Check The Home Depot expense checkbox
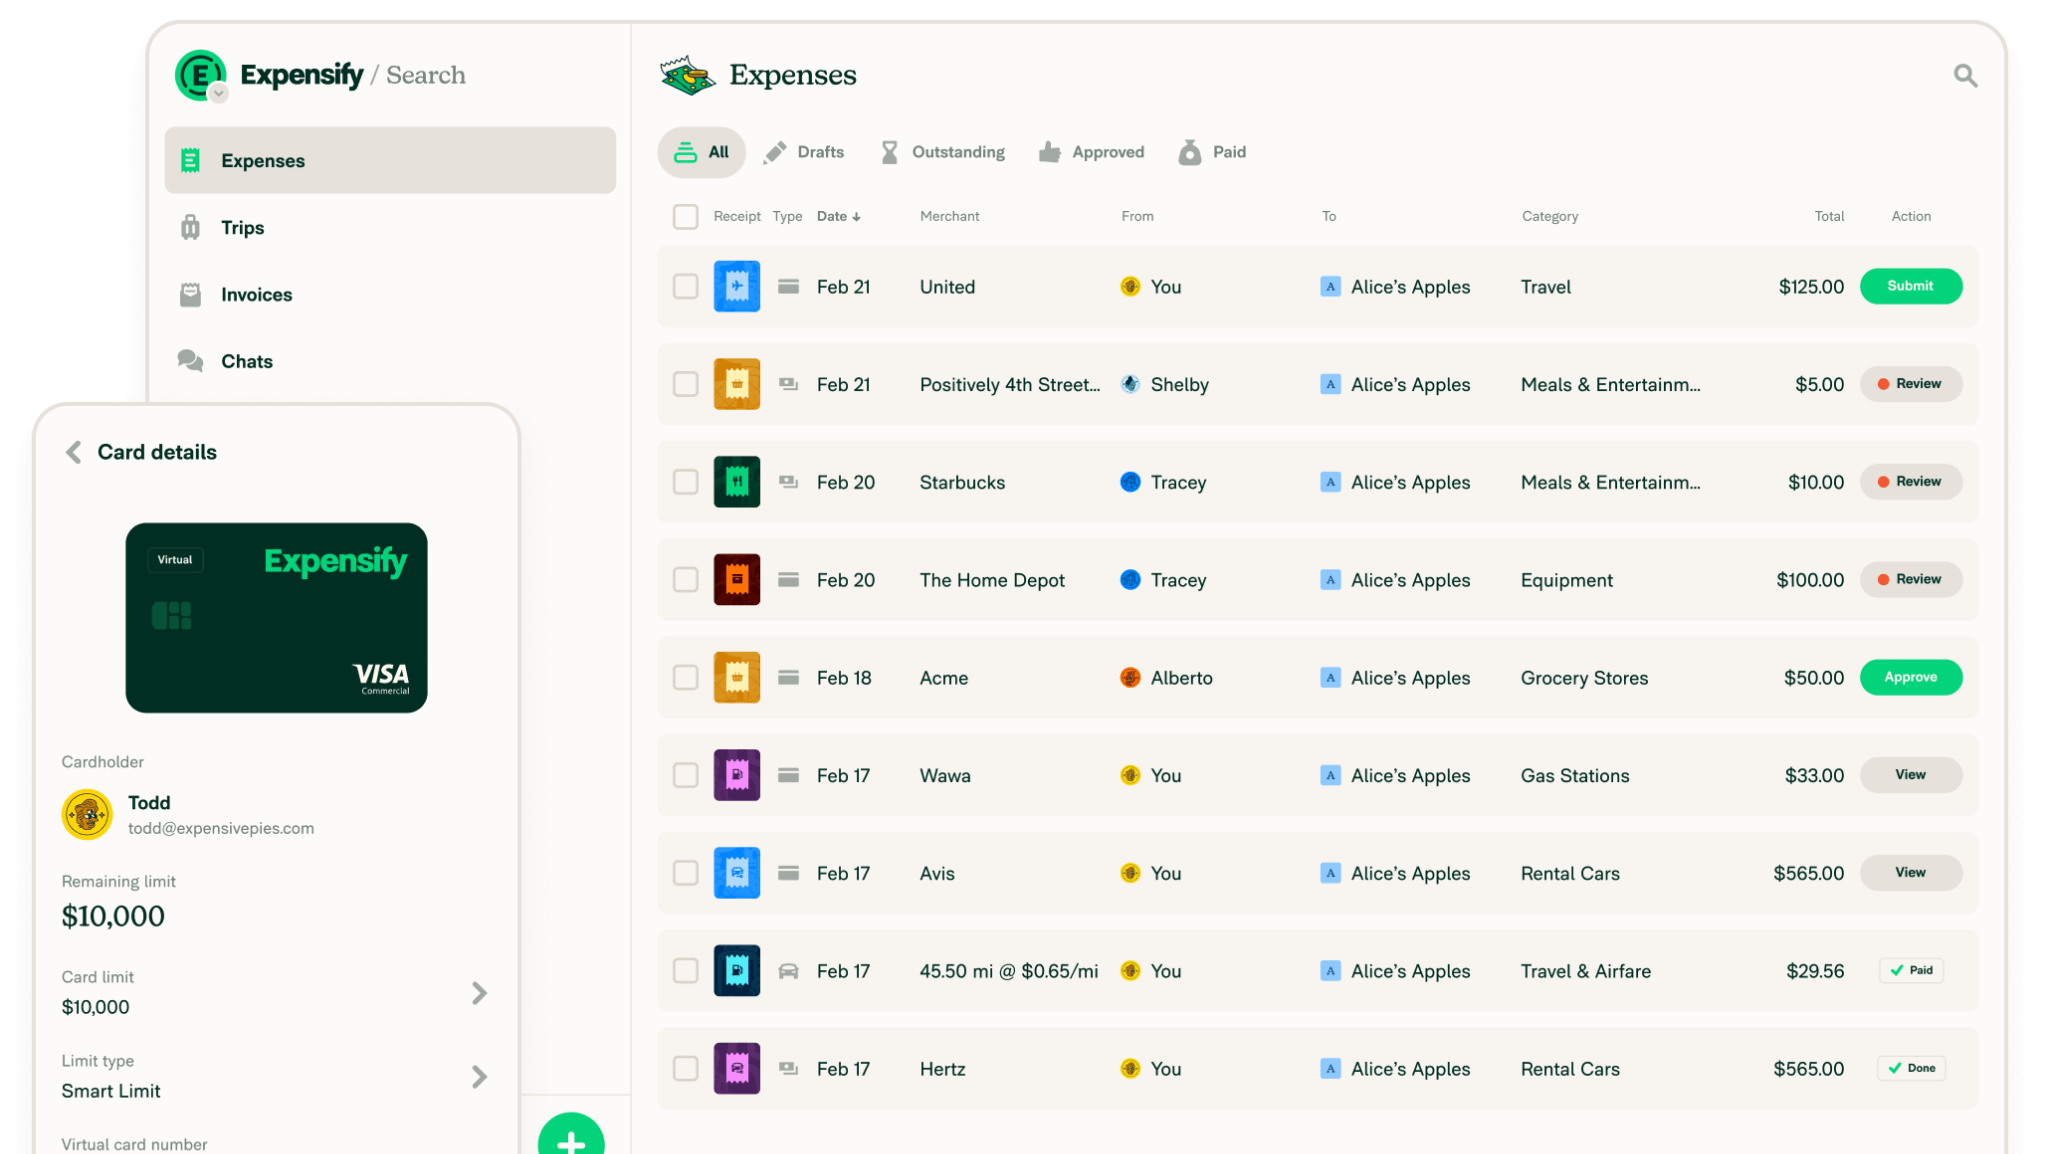The height and width of the screenshot is (1154, 2048). pyautogui.click(x=685, y=580)
